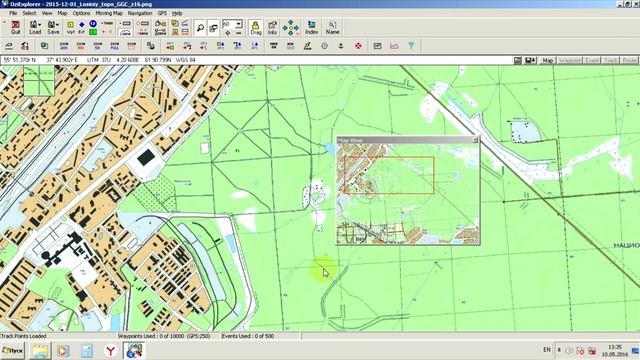This screenshot has height=360, width=640.
Task: Open the Map menu
Action: (62, 13)
